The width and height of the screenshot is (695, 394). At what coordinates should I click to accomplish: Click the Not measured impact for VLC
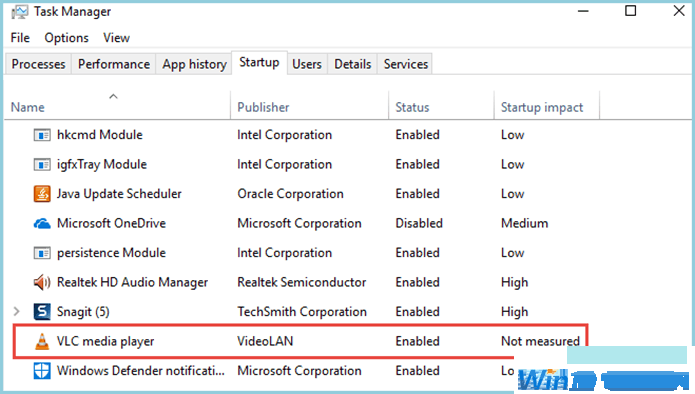[540, 341]
